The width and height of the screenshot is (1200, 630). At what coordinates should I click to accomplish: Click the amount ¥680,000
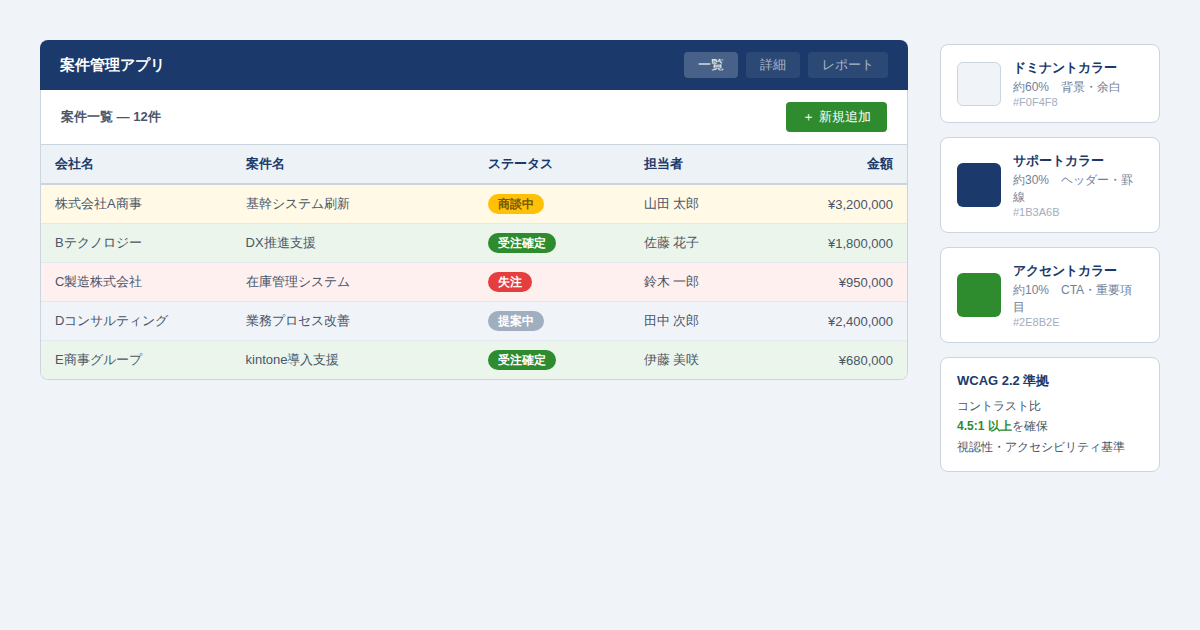[x=866, y=360]
